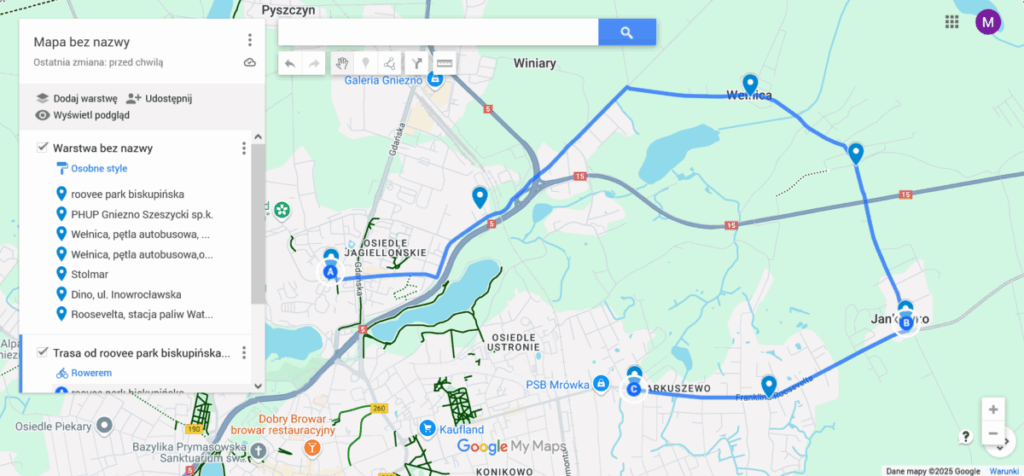1024x476 pixels.
Task: Open map options three-dot menu
Action: pyautogui.click(x=249, y=40)
